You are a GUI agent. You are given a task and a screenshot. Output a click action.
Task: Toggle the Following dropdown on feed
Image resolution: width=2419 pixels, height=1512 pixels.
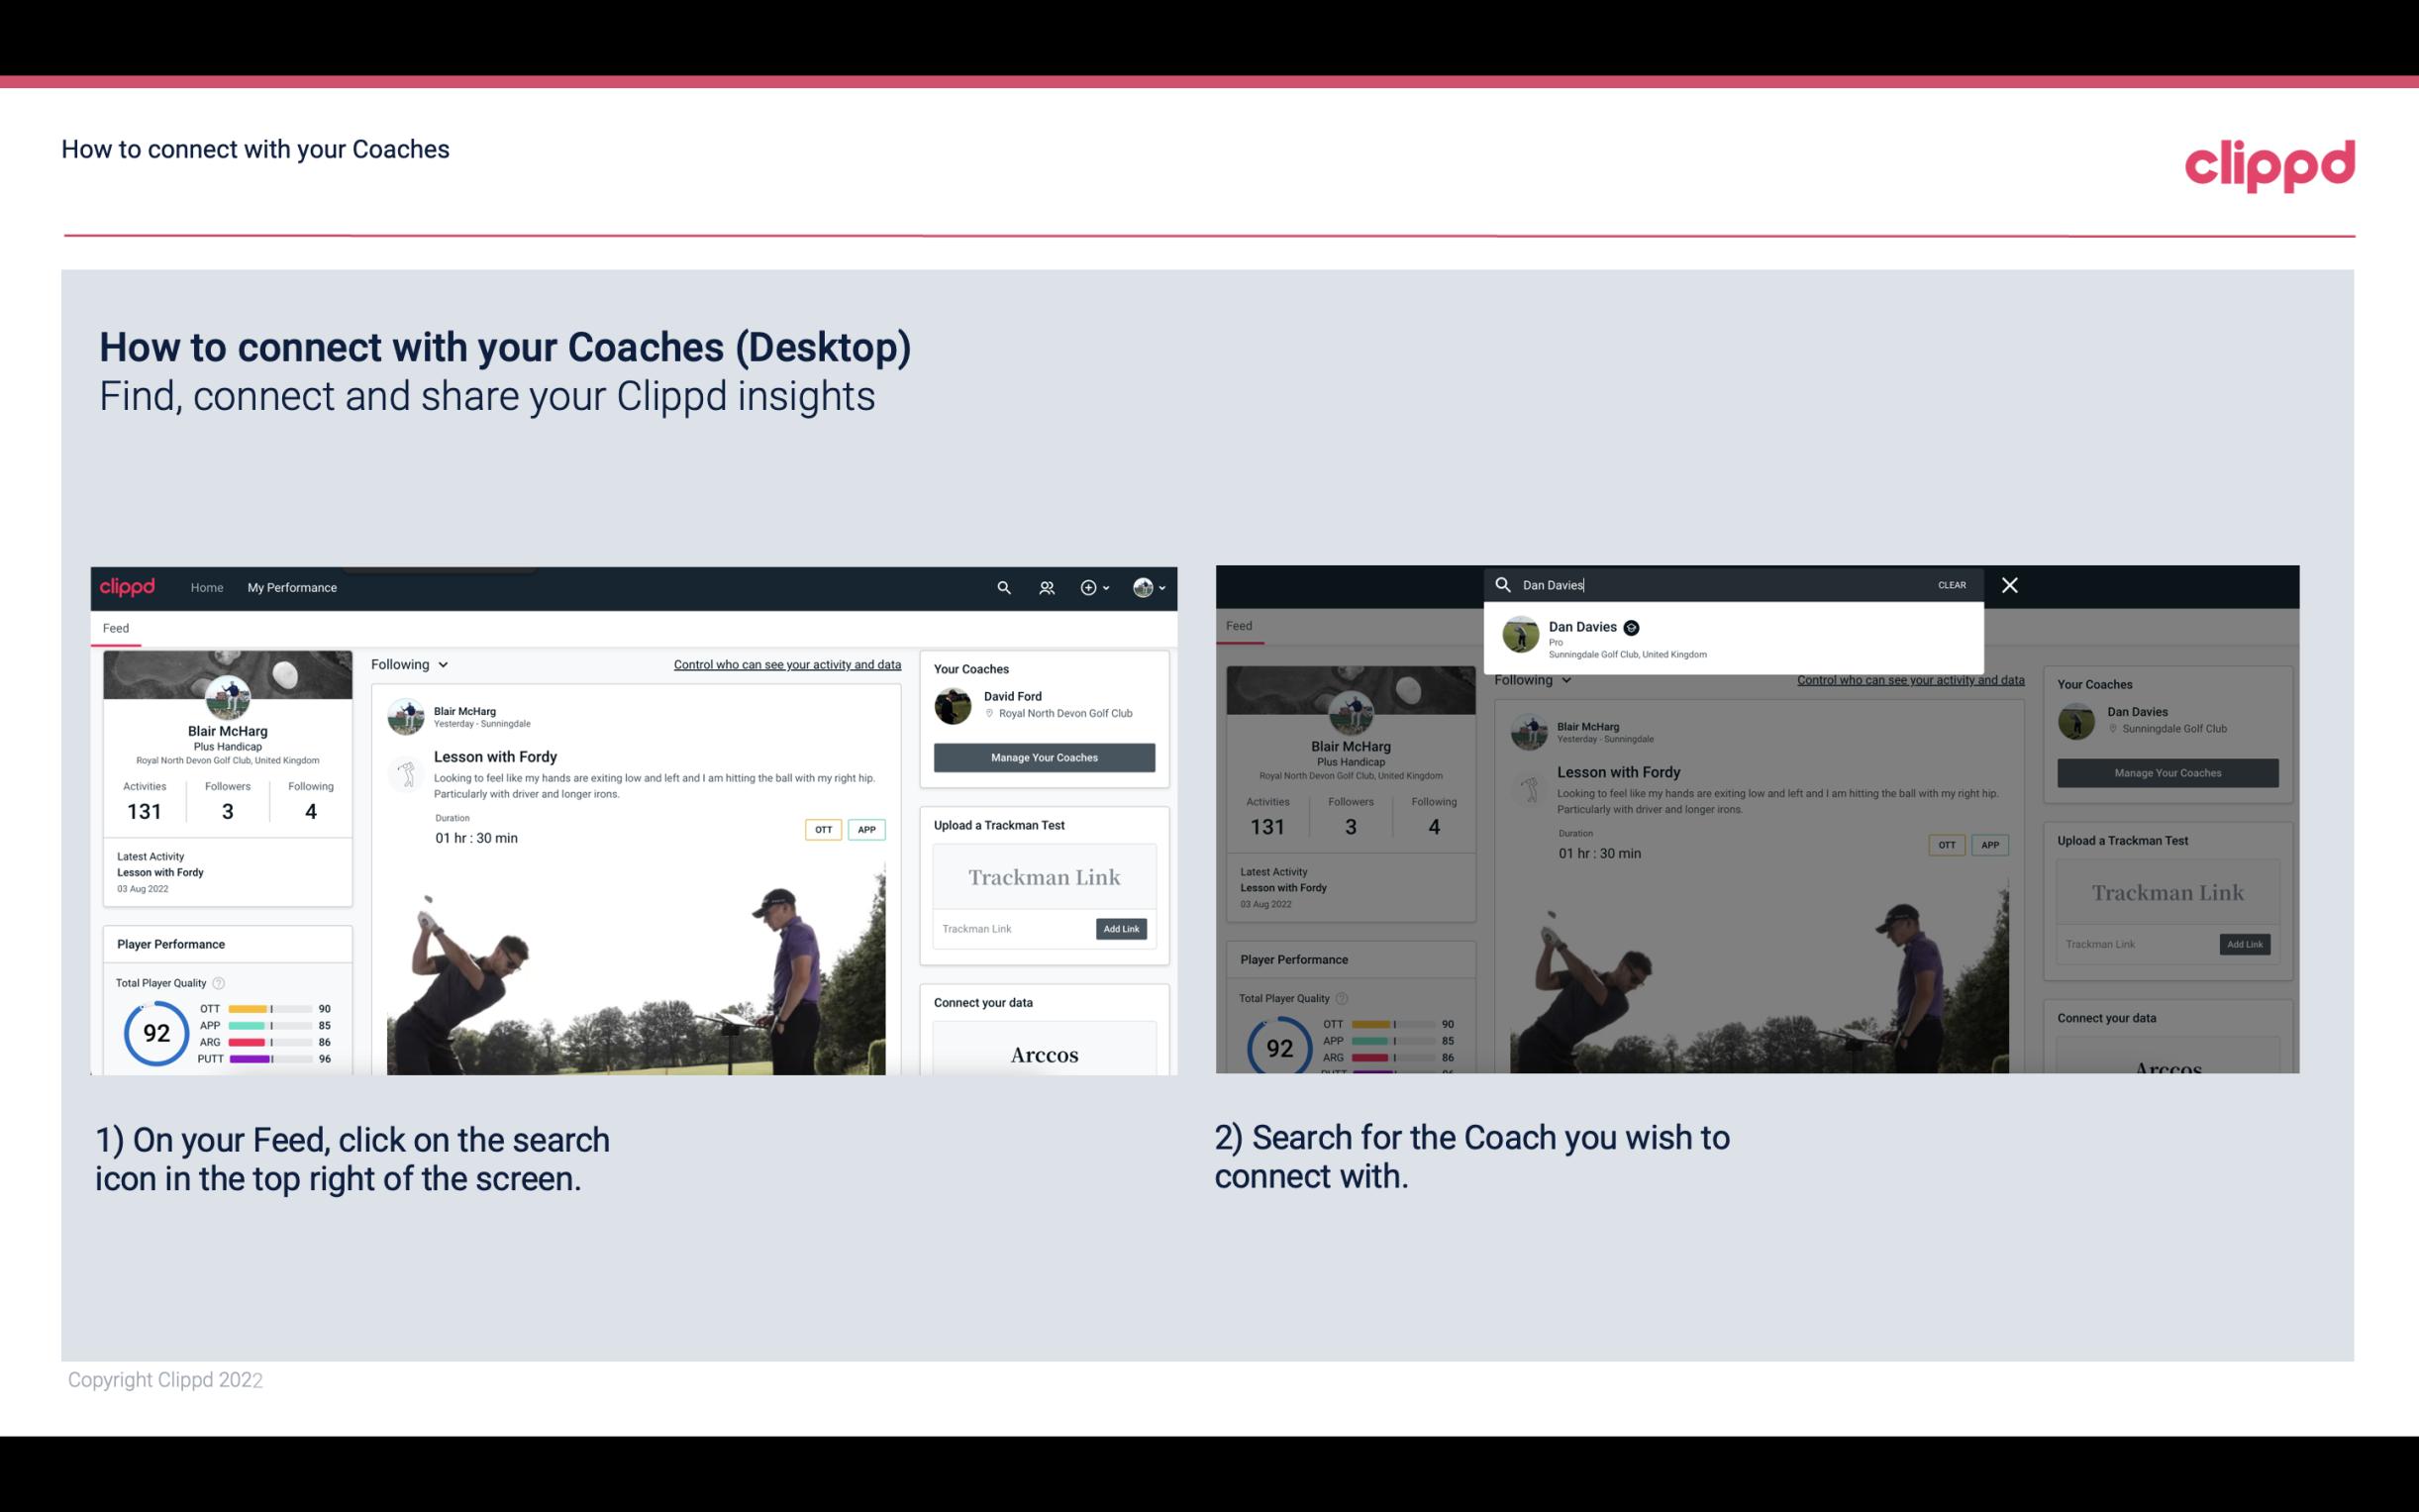click(x=413, y=663)
